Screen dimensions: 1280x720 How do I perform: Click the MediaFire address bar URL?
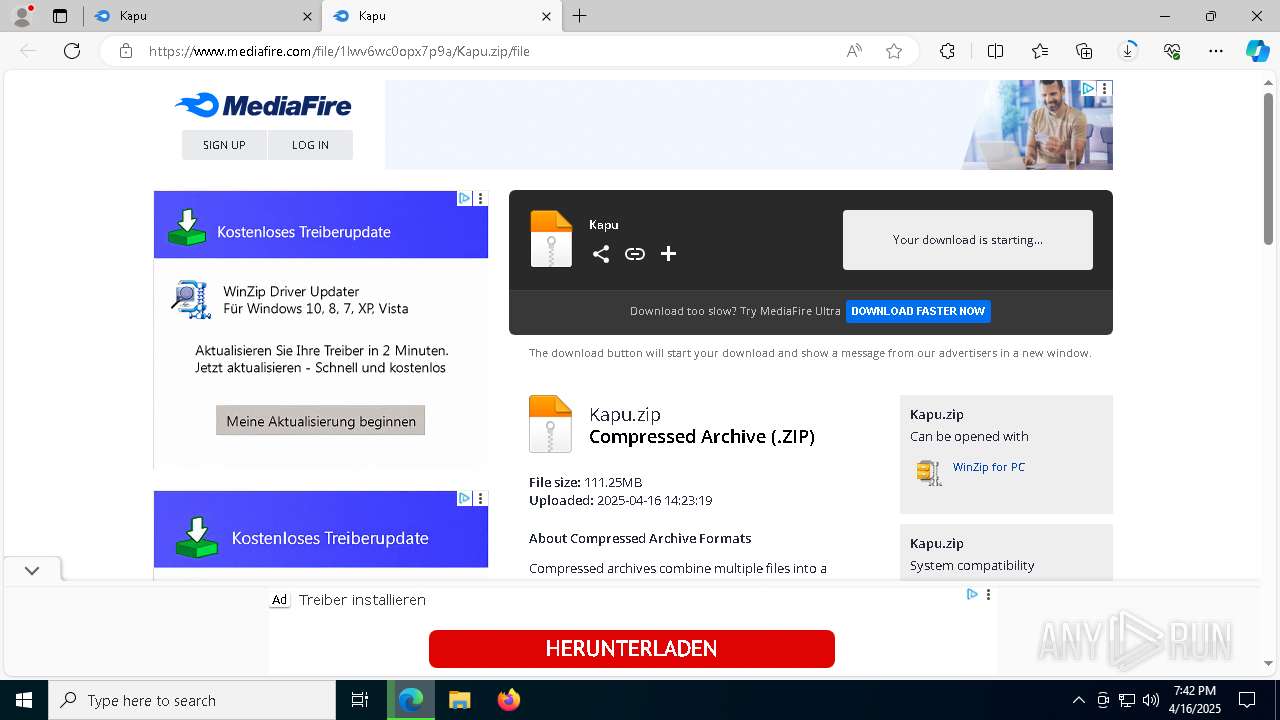click(339, 51)
